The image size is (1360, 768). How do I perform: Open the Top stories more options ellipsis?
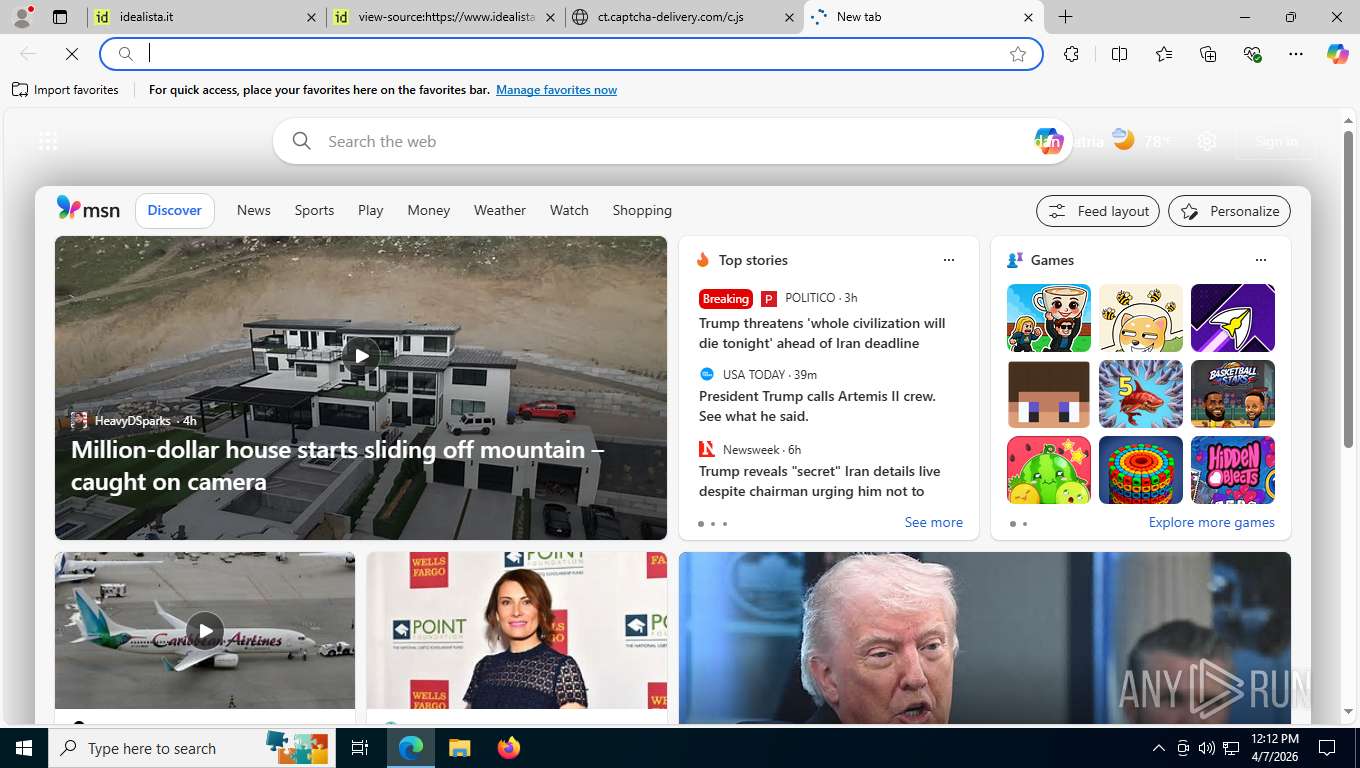pyautogui.click(x=949, y=260)
